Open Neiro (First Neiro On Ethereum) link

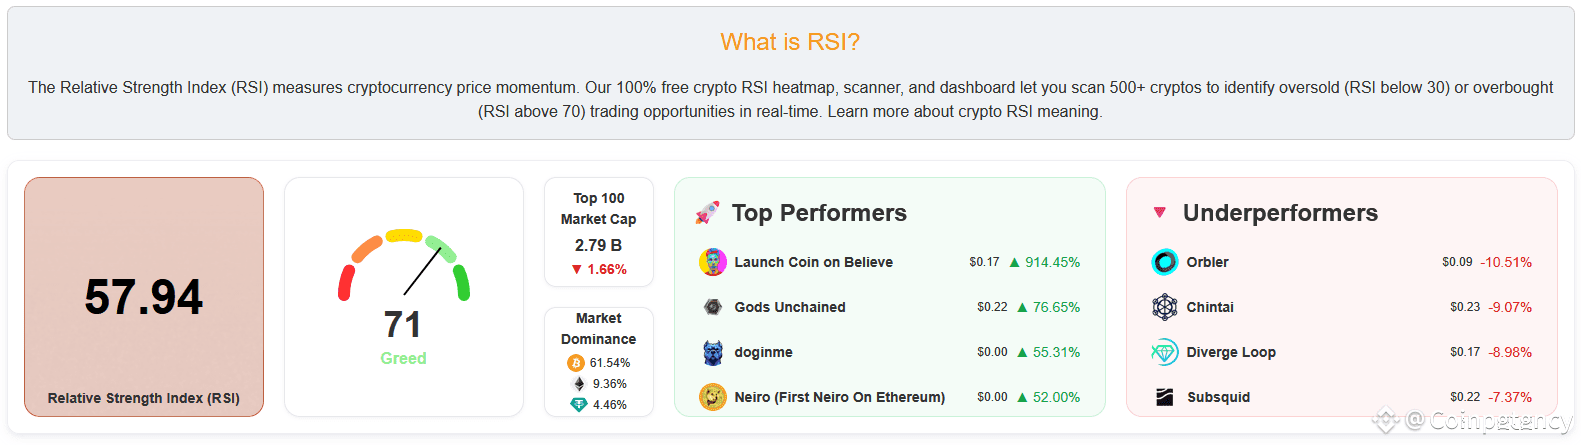(x=839, y=397)
